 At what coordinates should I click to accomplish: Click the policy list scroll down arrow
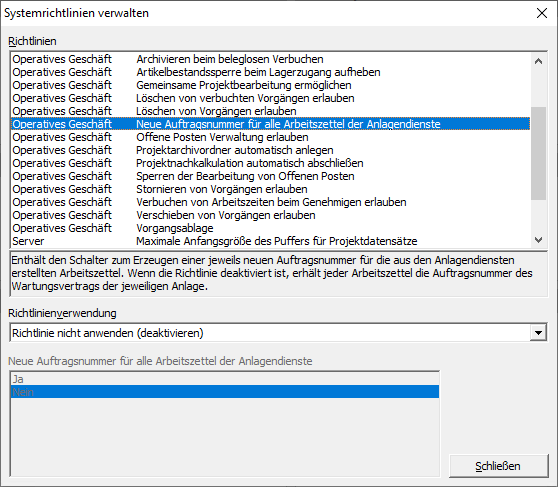[538, 240]
